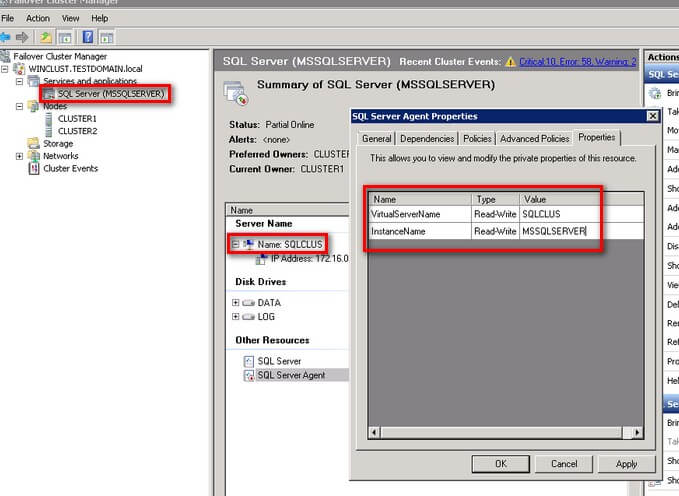Screen dimensions: 679x496
Task: Collapse the Services and applications node
Action: click(x=19, y=81)
